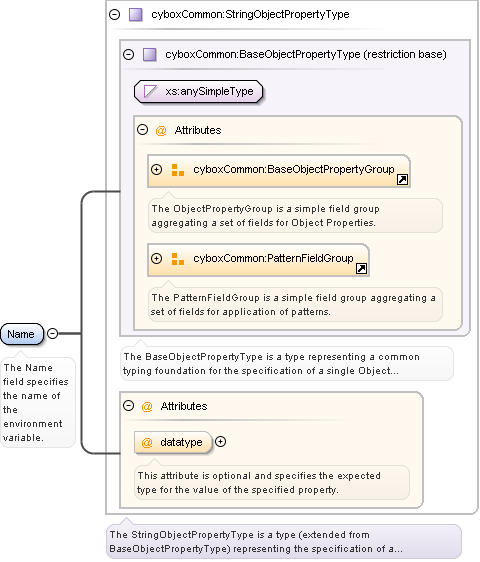The height and width of the screenshot is (562, 480).
Task: Collapse BaseObjectPropertyType restriction base section
Action: [x=128, y=54]
